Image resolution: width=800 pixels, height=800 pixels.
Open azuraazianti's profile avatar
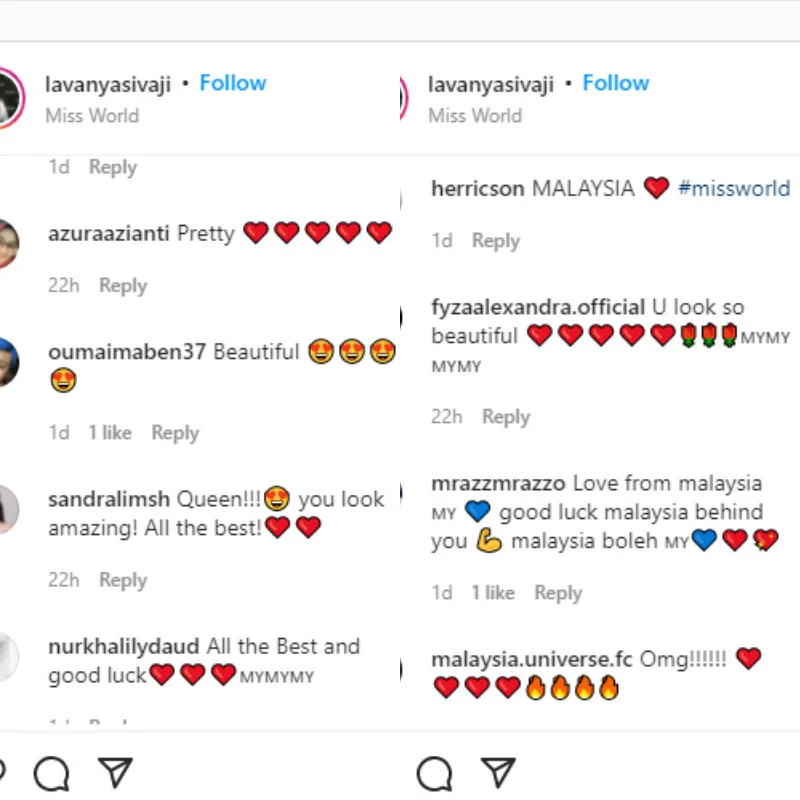click(x=8, y=243)
